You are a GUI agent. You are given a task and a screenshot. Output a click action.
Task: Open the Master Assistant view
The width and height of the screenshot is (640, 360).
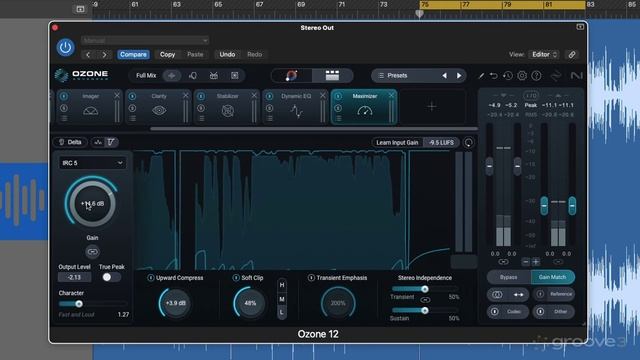pos(291,76)
